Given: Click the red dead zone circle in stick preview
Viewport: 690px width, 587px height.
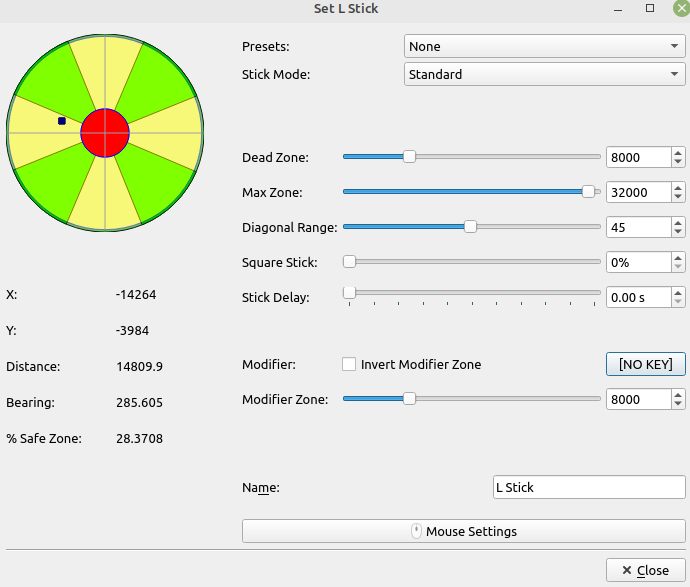Looking at the screenshot, I should [x=105, y=133].
